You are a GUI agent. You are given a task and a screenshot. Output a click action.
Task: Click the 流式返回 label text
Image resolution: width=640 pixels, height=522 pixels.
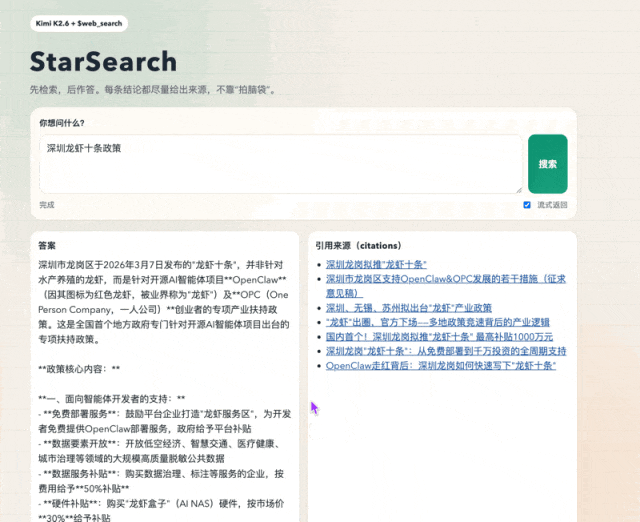[x=552, y=205]
